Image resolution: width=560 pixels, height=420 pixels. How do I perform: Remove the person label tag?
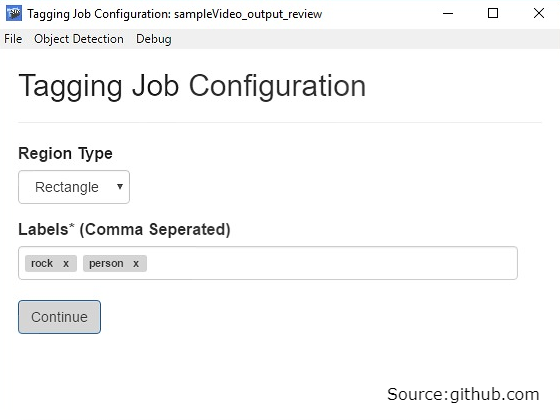136,264
